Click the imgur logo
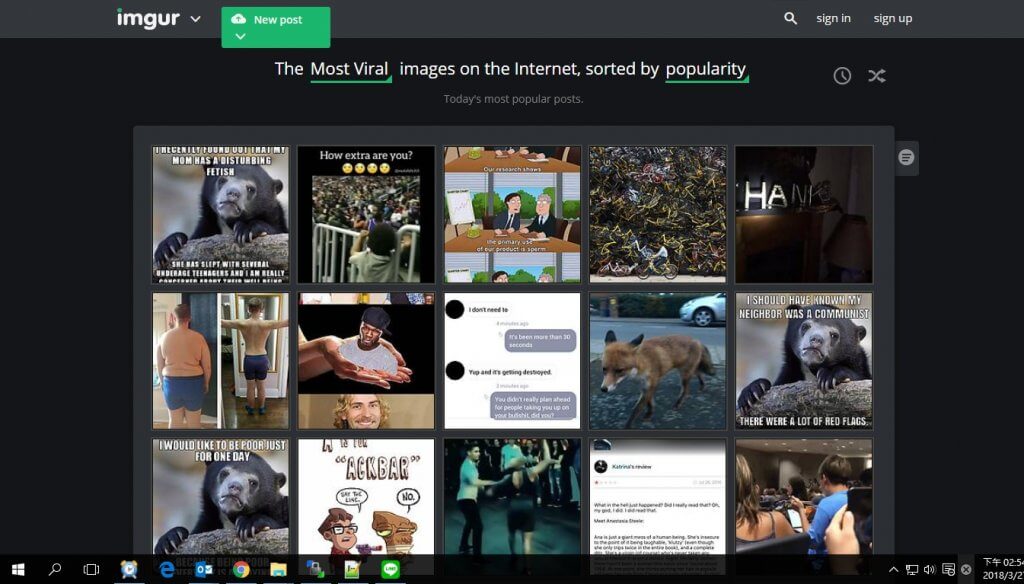Screen dimensions: 1024x584 coord(147,19)
